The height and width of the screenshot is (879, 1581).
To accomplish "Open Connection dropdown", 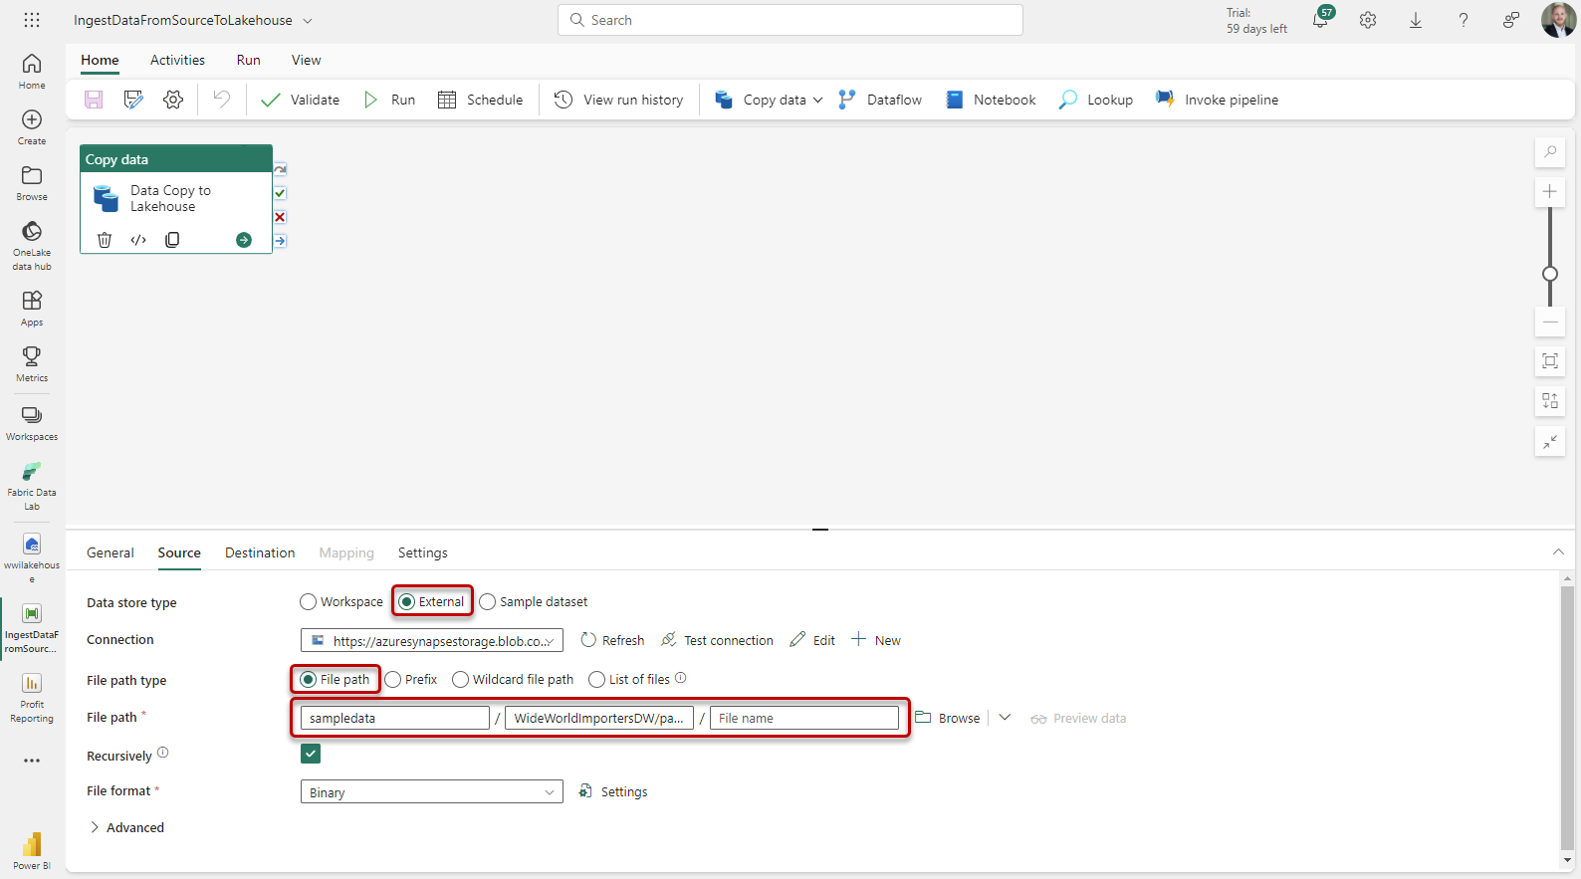I will (432, 640).
